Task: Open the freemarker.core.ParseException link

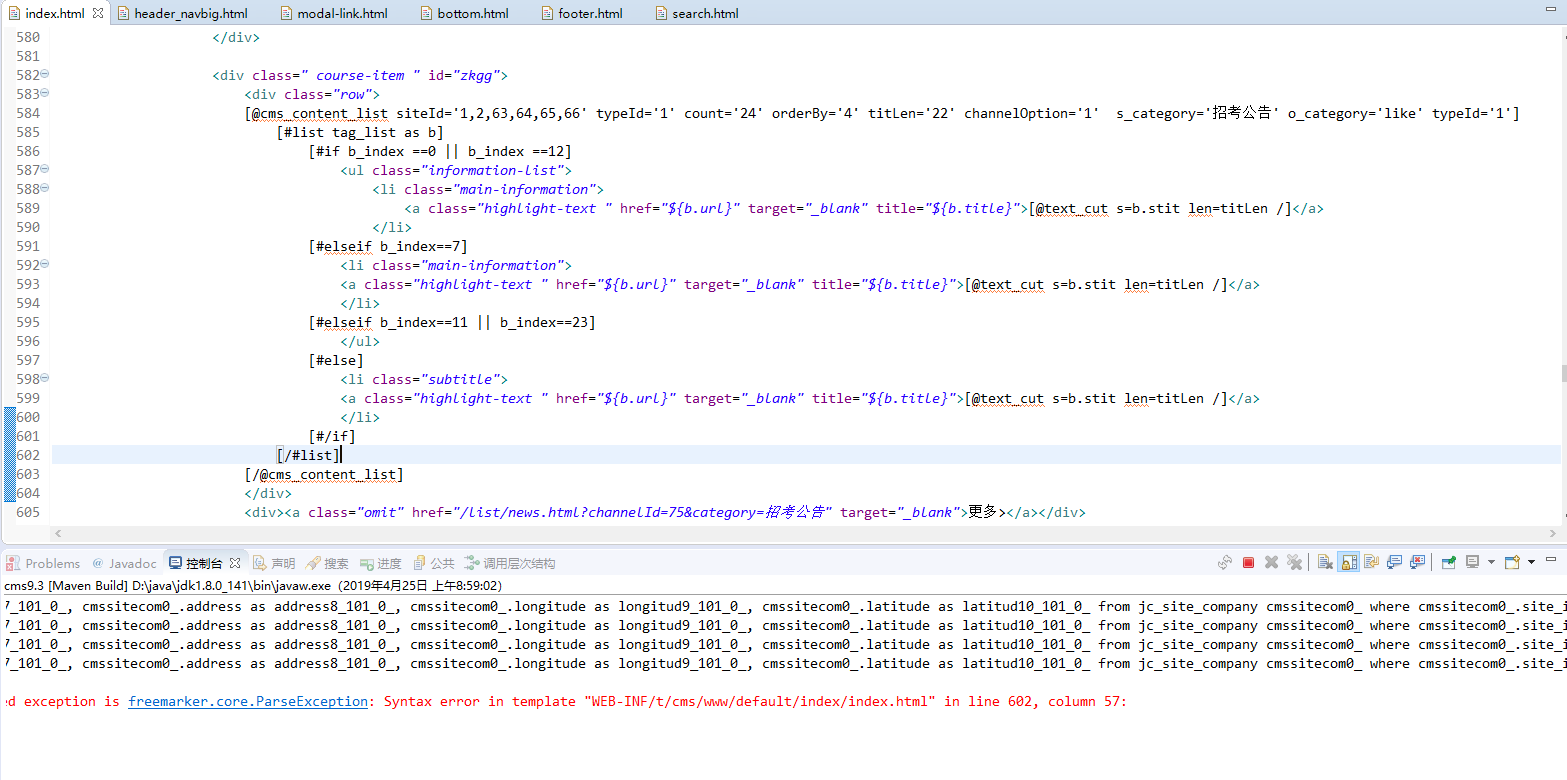Action: coord(247,702)
